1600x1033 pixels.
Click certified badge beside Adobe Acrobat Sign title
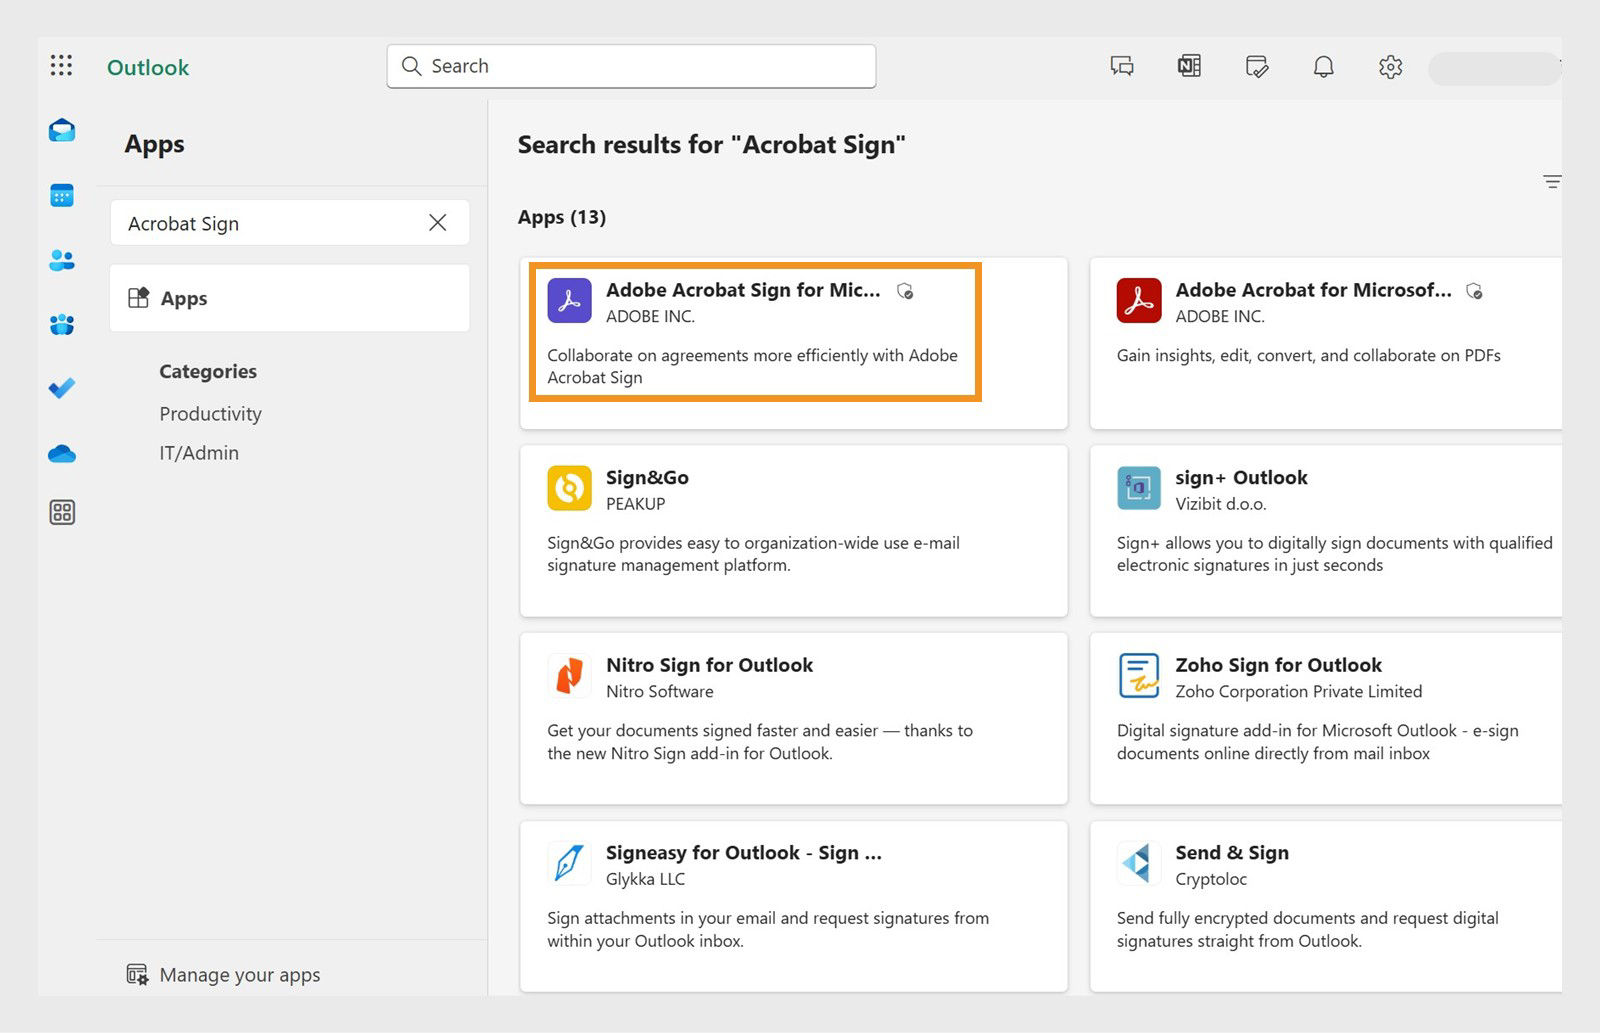pos(905,291)
